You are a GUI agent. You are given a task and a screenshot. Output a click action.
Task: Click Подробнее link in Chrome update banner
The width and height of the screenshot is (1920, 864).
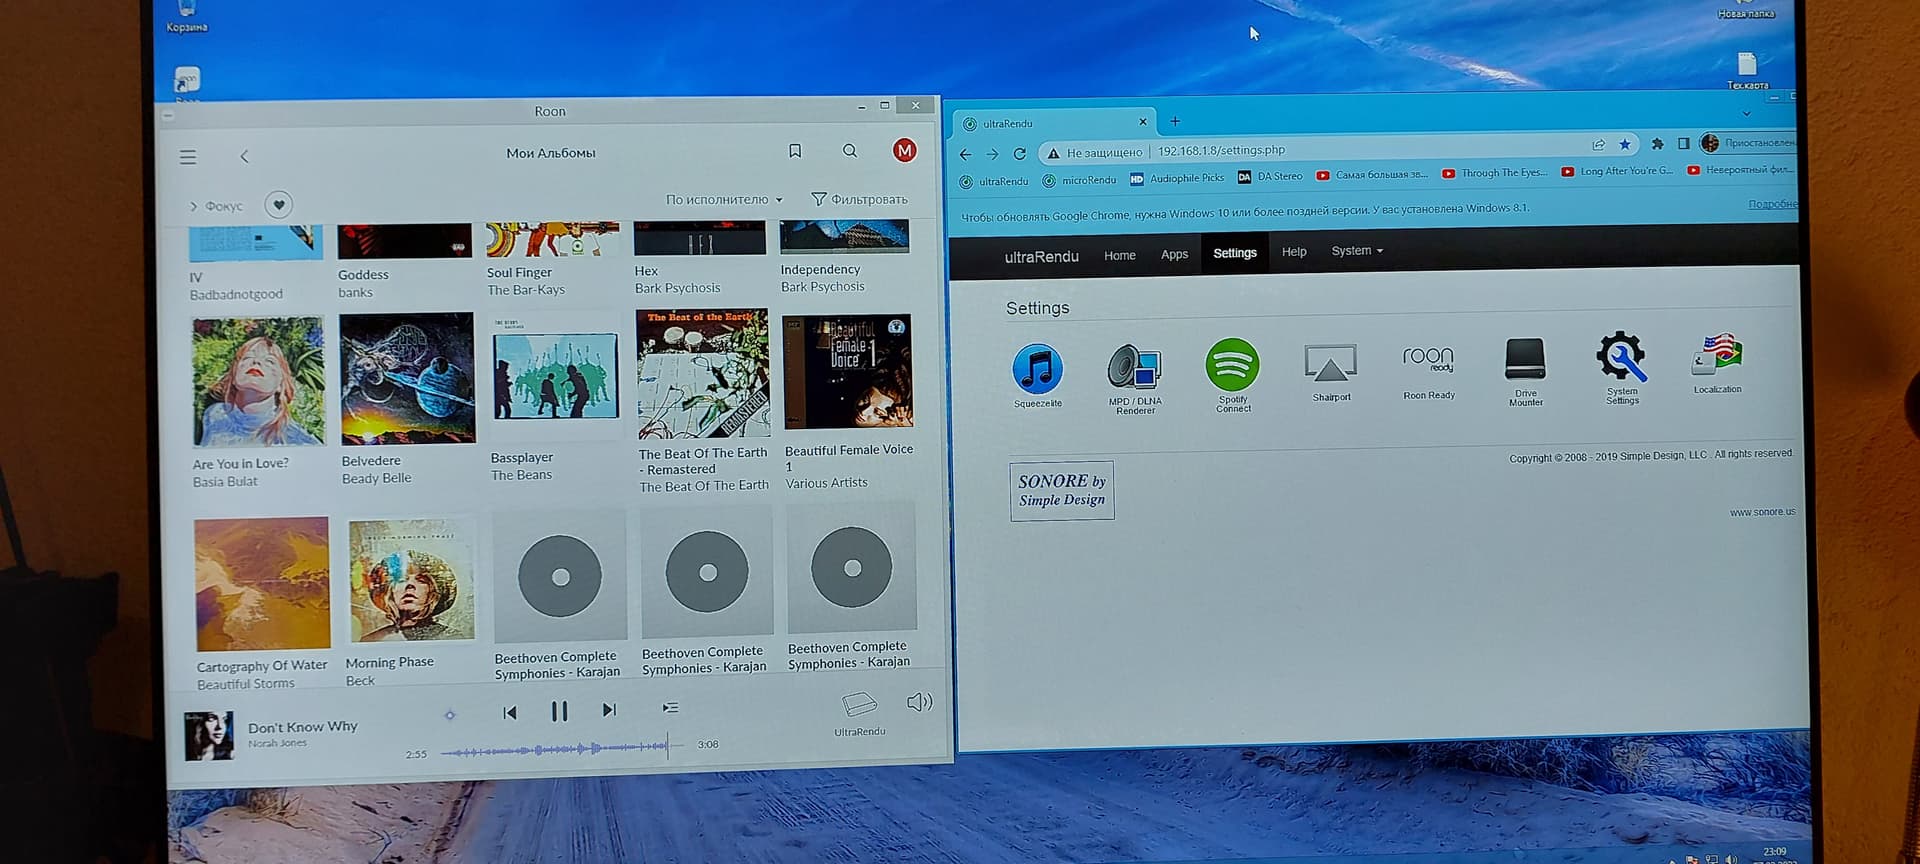point(1772,204)
